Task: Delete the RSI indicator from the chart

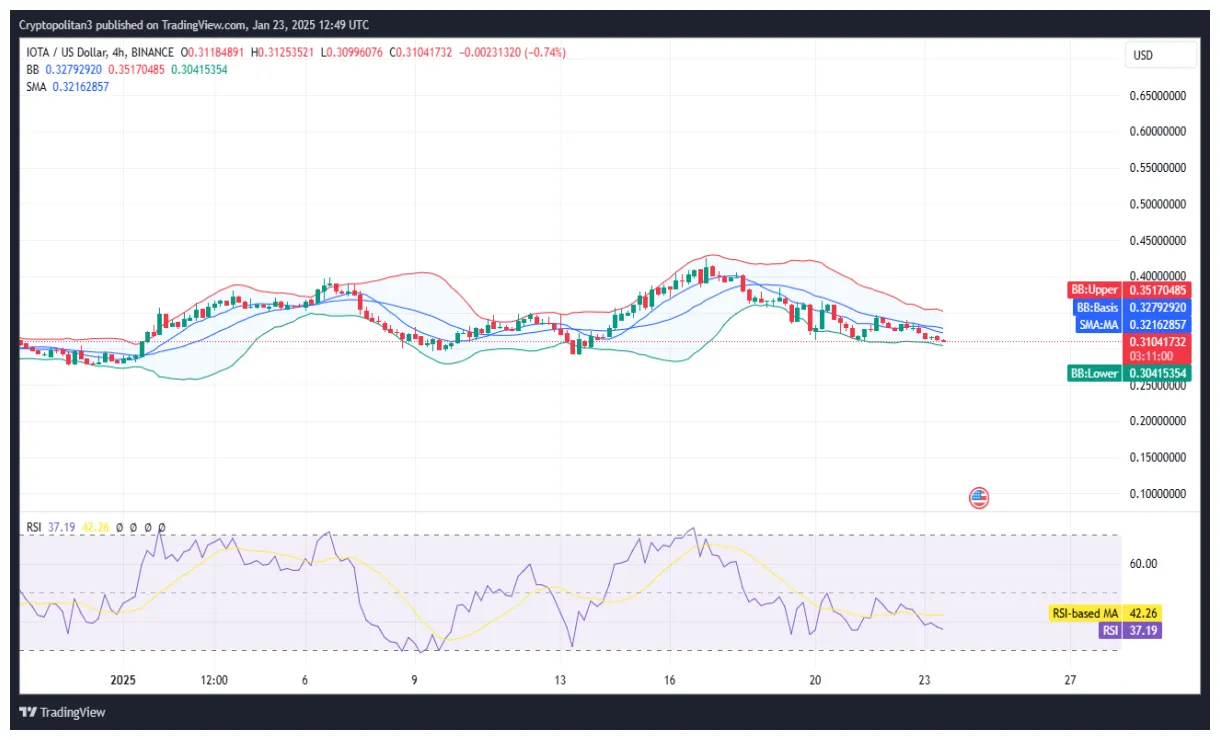Action: click(x=147, y=528)
